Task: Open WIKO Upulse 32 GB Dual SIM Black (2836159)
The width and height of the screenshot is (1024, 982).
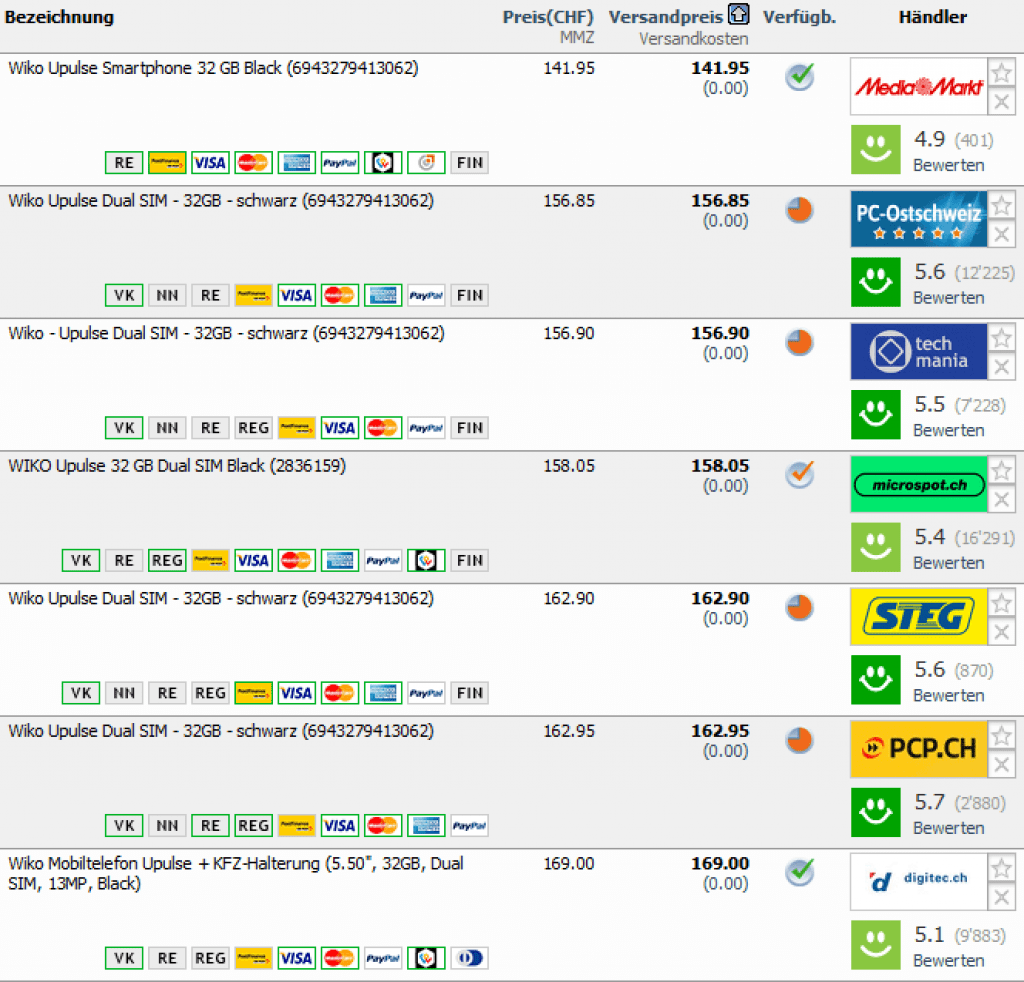Action: point(177,466)
